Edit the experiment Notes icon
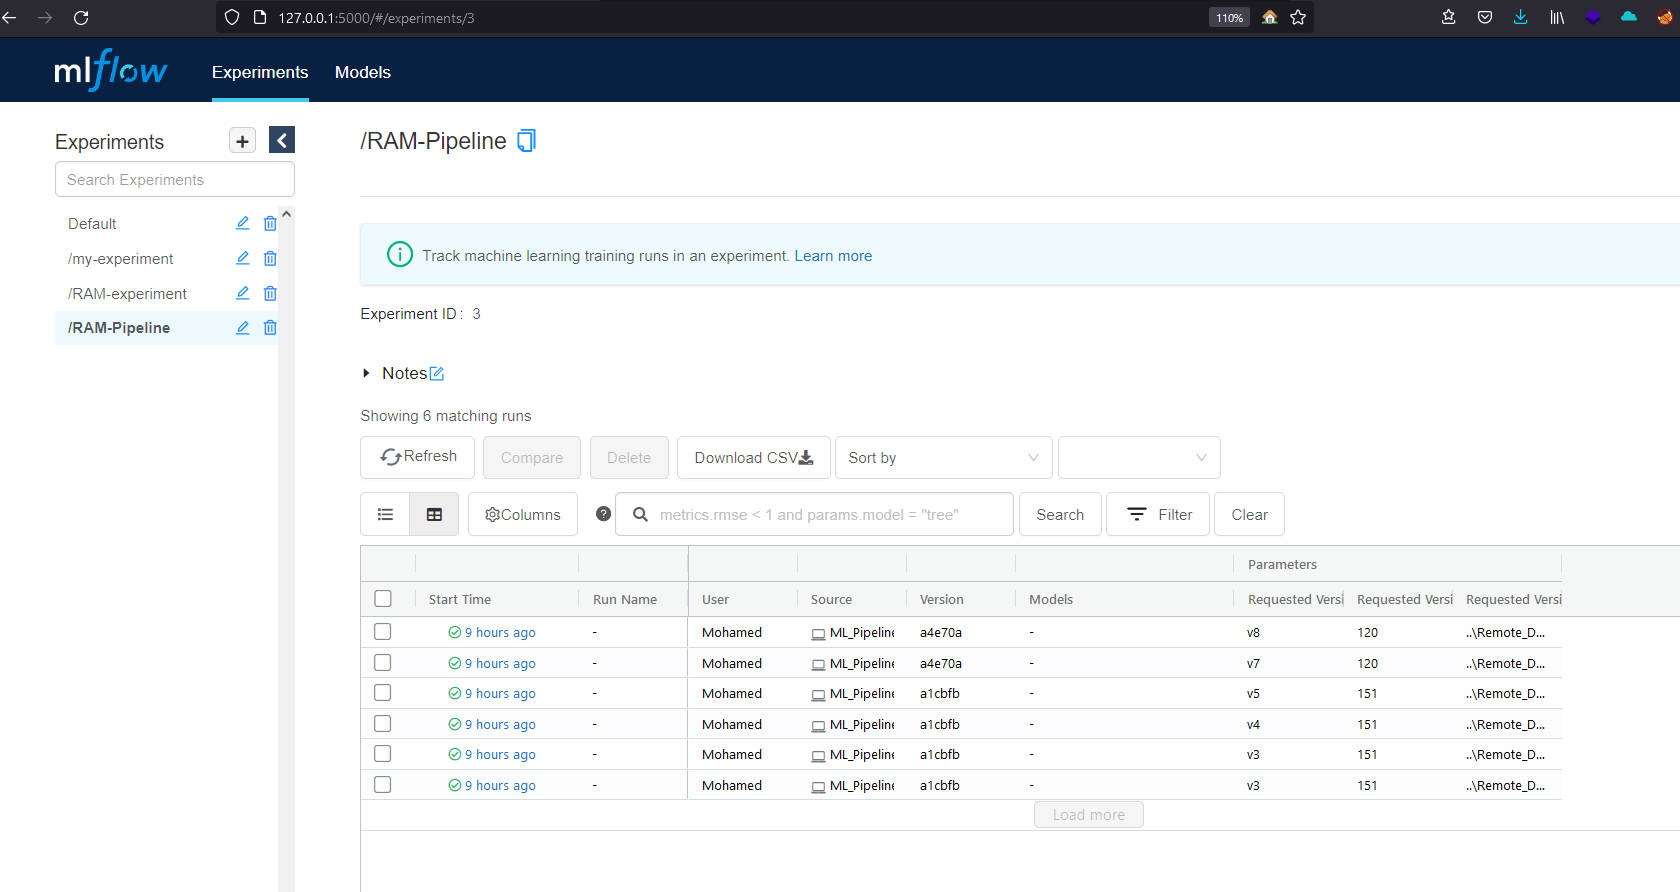The height and width of the screenshot is (892, 1680). tap(437, 373)
